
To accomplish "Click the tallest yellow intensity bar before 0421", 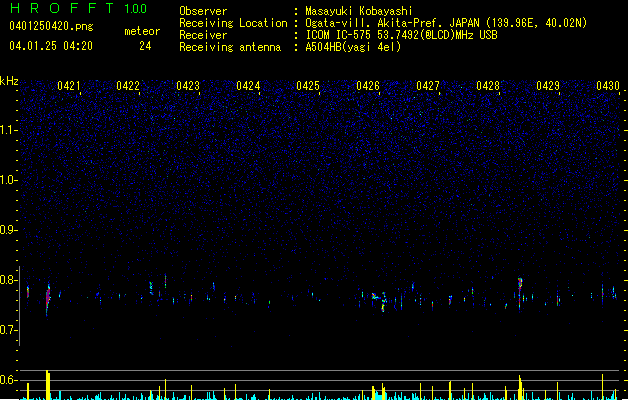I will point(48,384).
